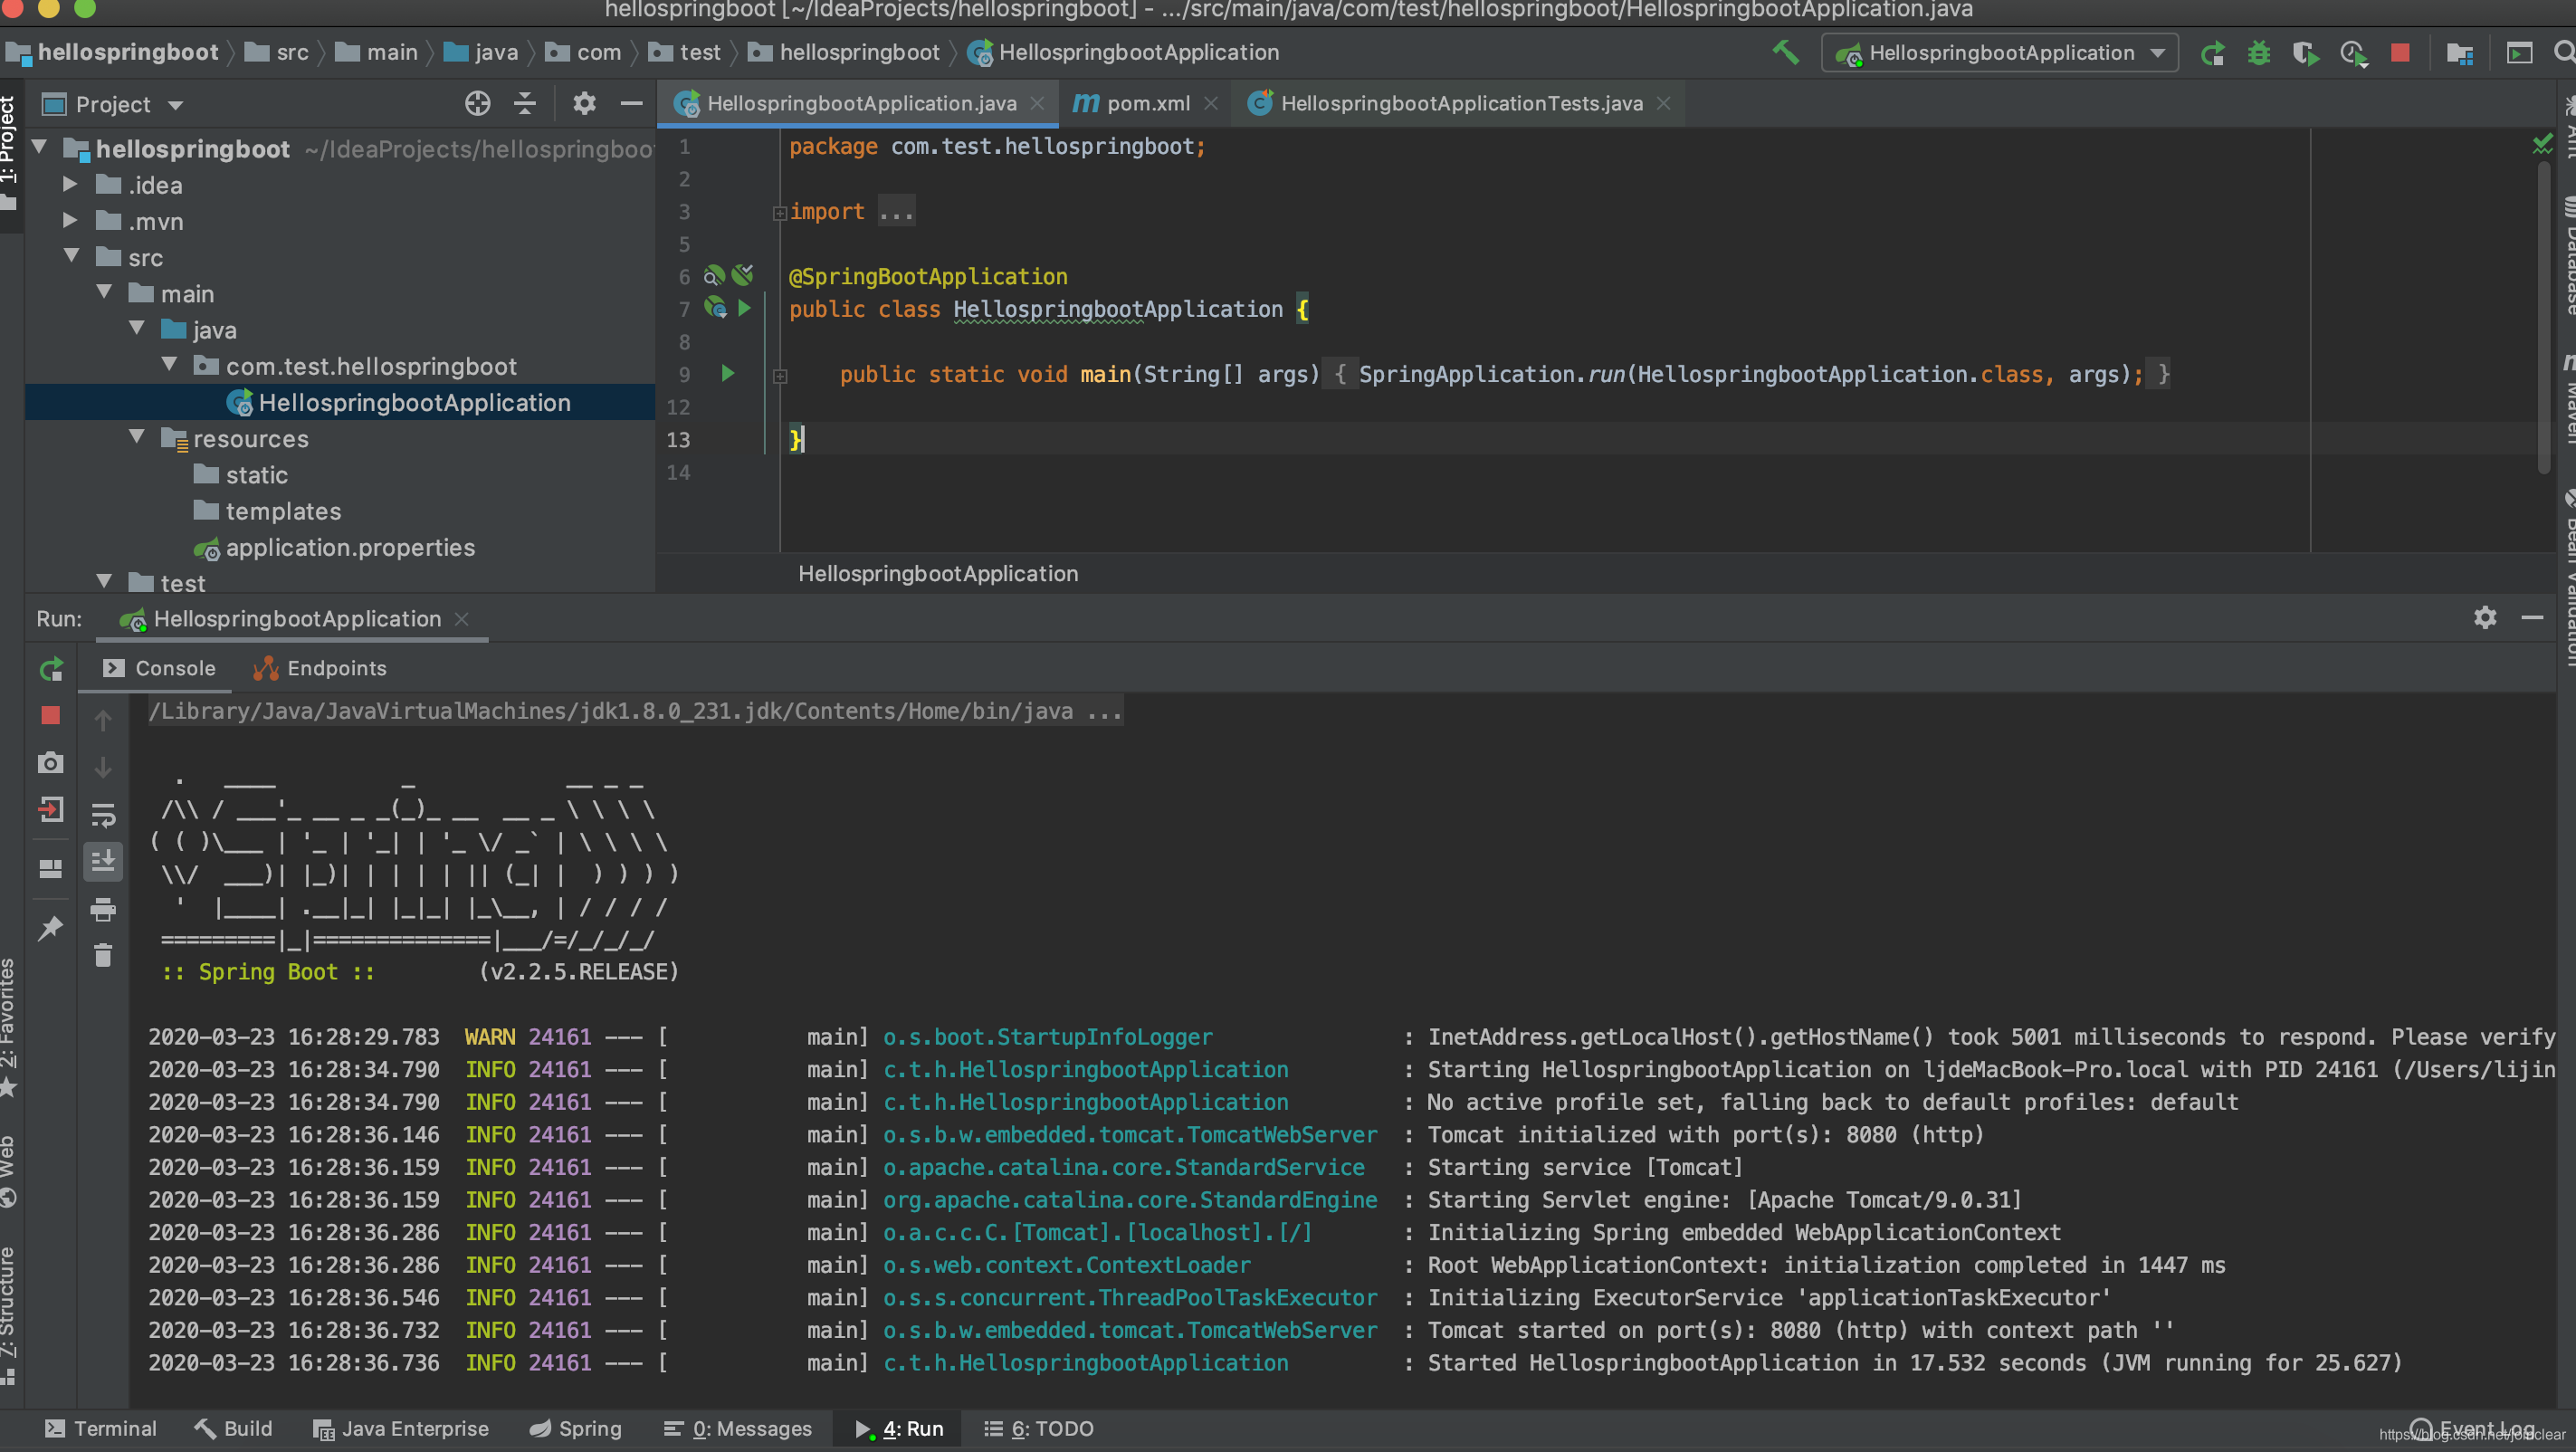
Task: Click the Print console output icon
Action: (x=103, y=909)
